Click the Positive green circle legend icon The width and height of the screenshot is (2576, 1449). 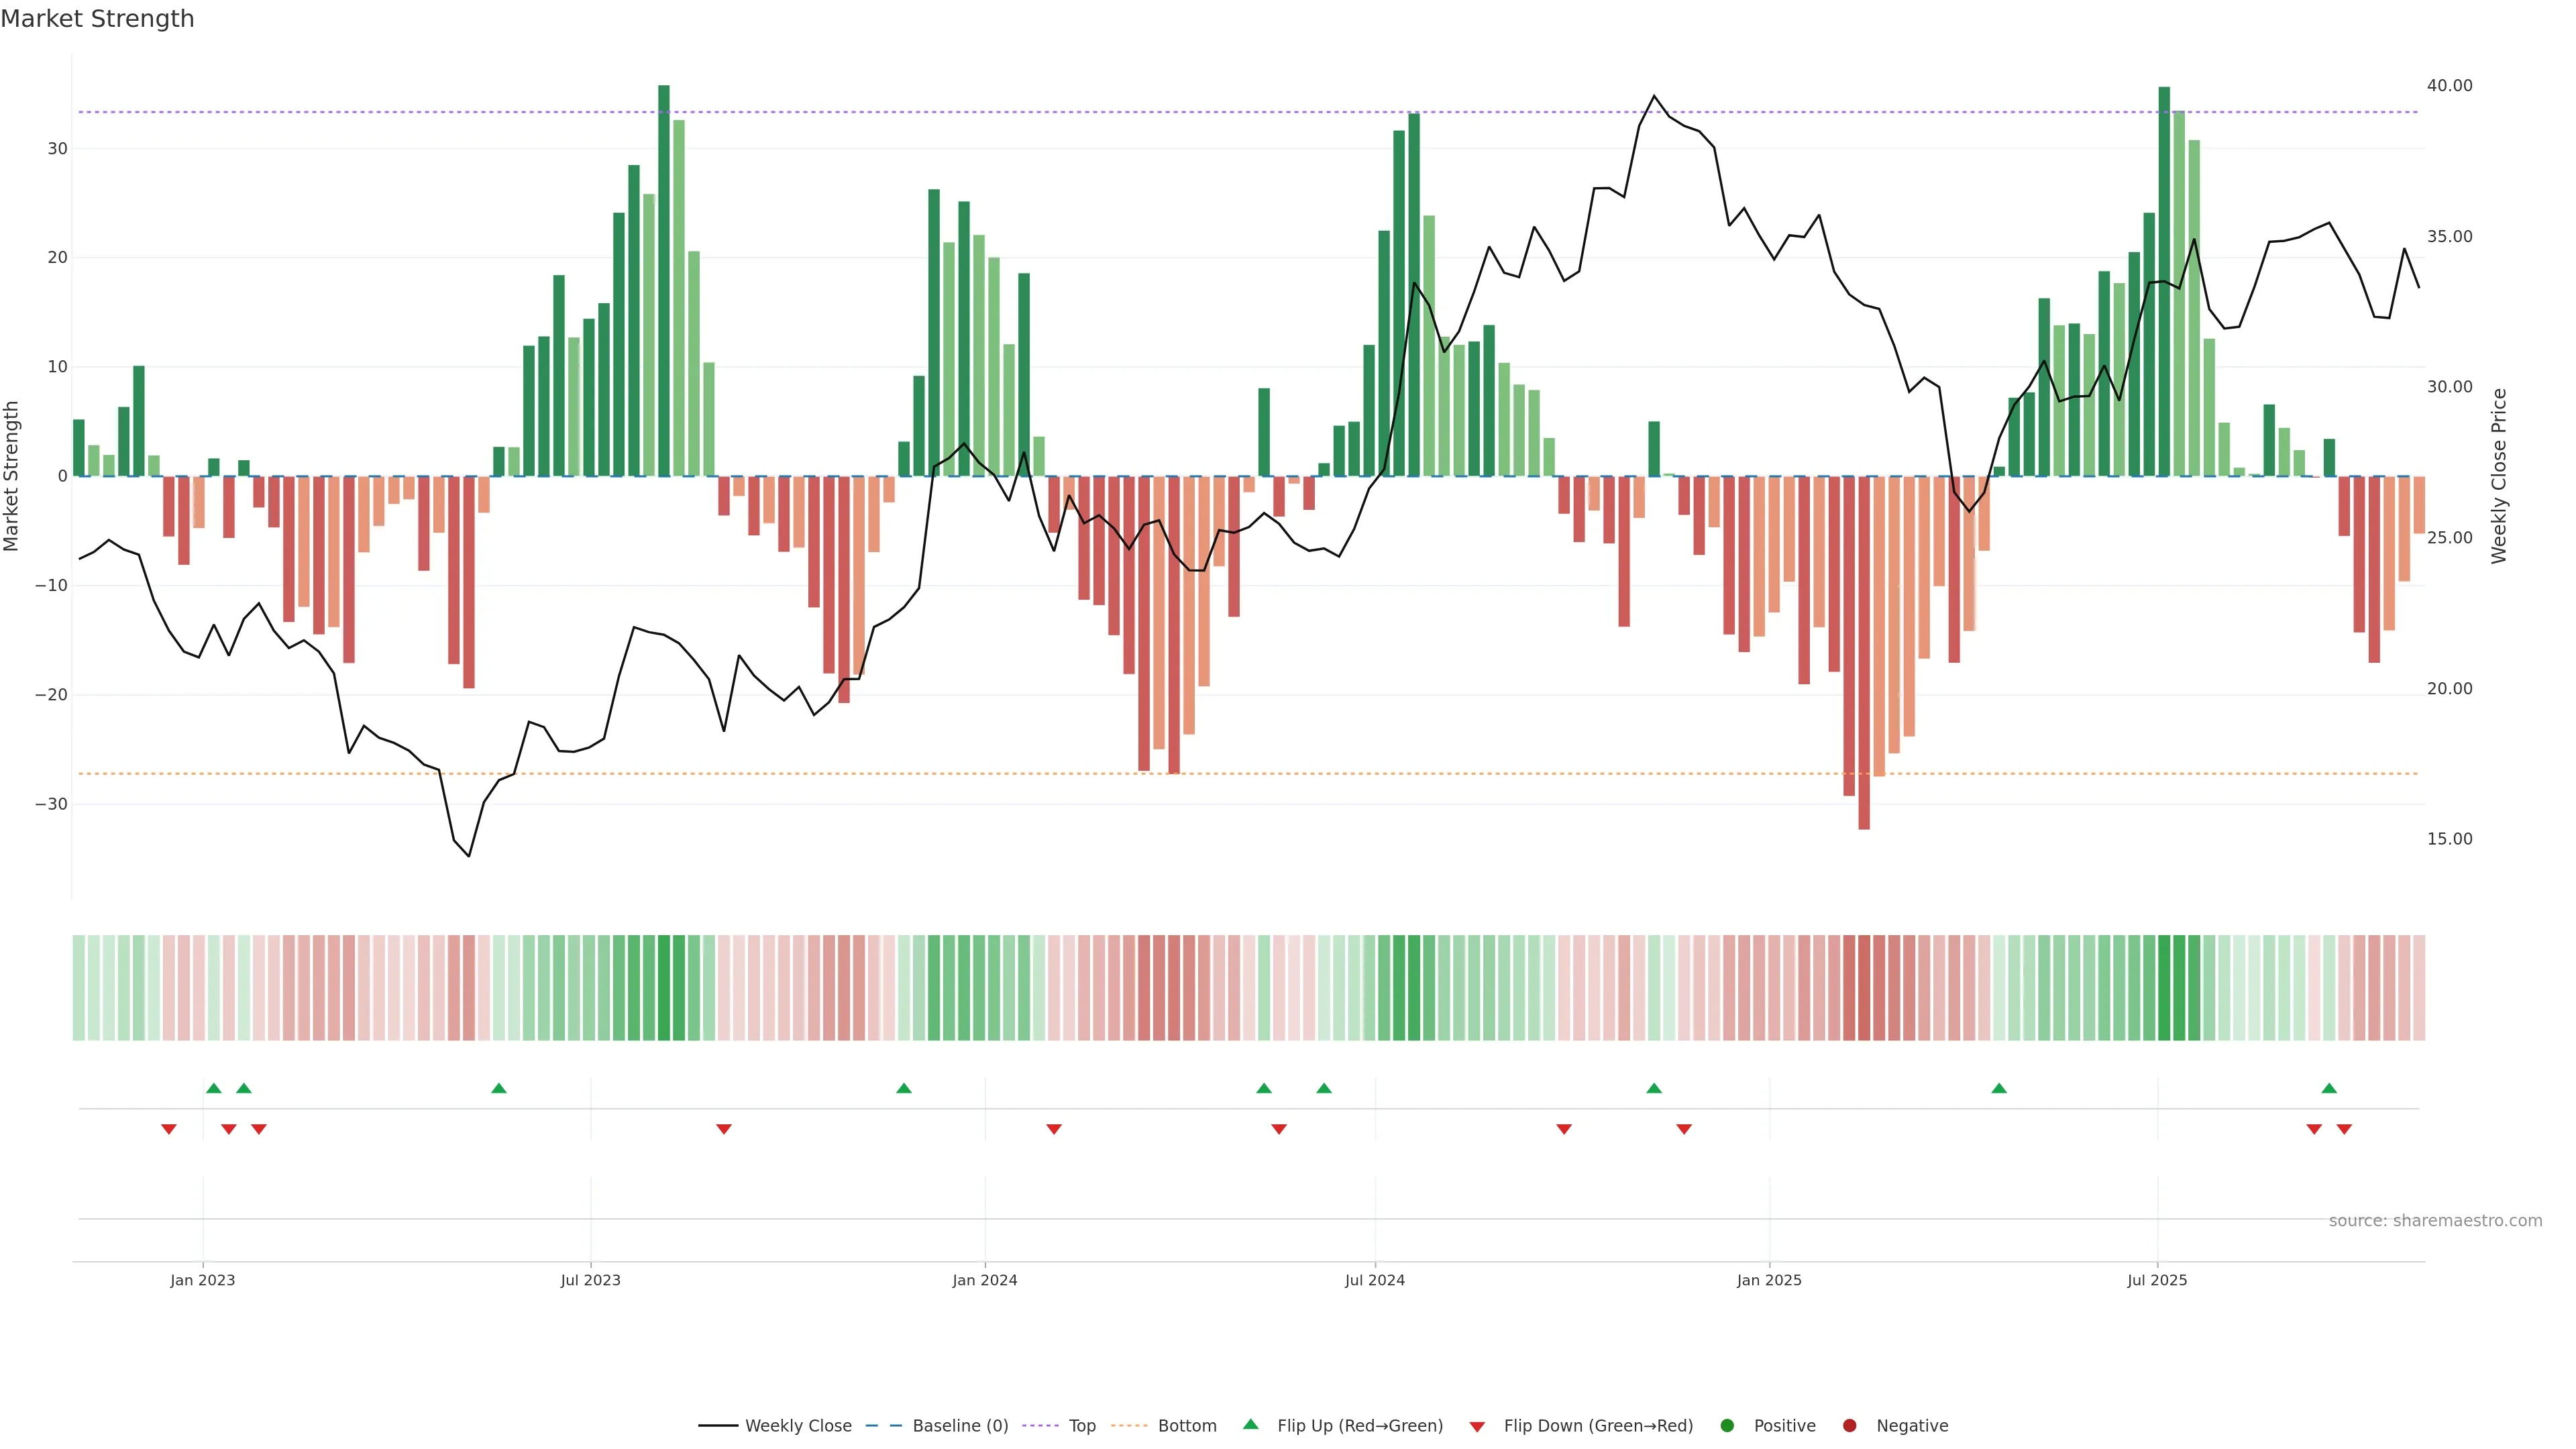click(x=1727, y=1426)
